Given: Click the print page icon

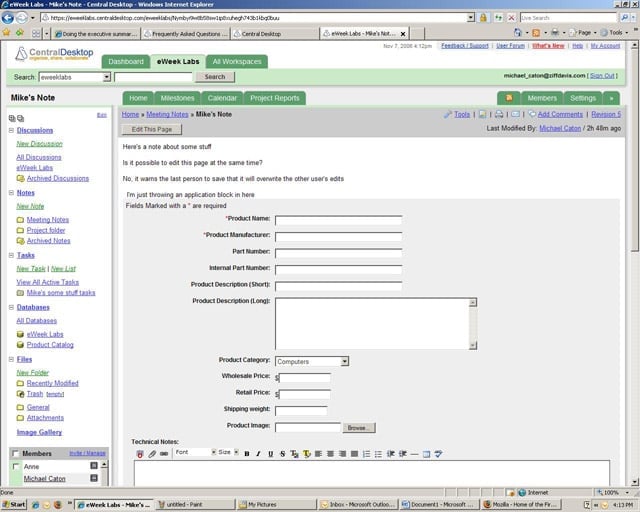Looking at the screenshot, I should pyautogui.click(x=499, y=114).
